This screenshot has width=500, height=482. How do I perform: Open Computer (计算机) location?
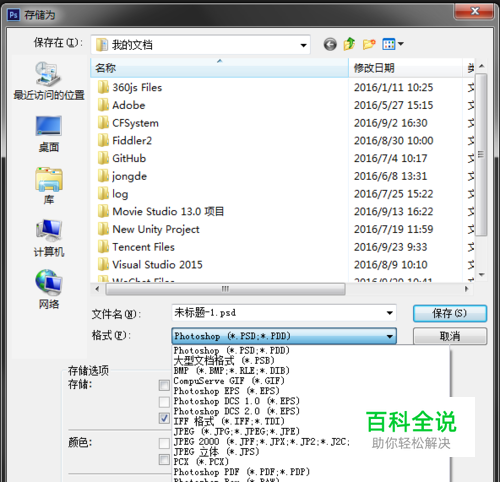[x=49, y=238]
